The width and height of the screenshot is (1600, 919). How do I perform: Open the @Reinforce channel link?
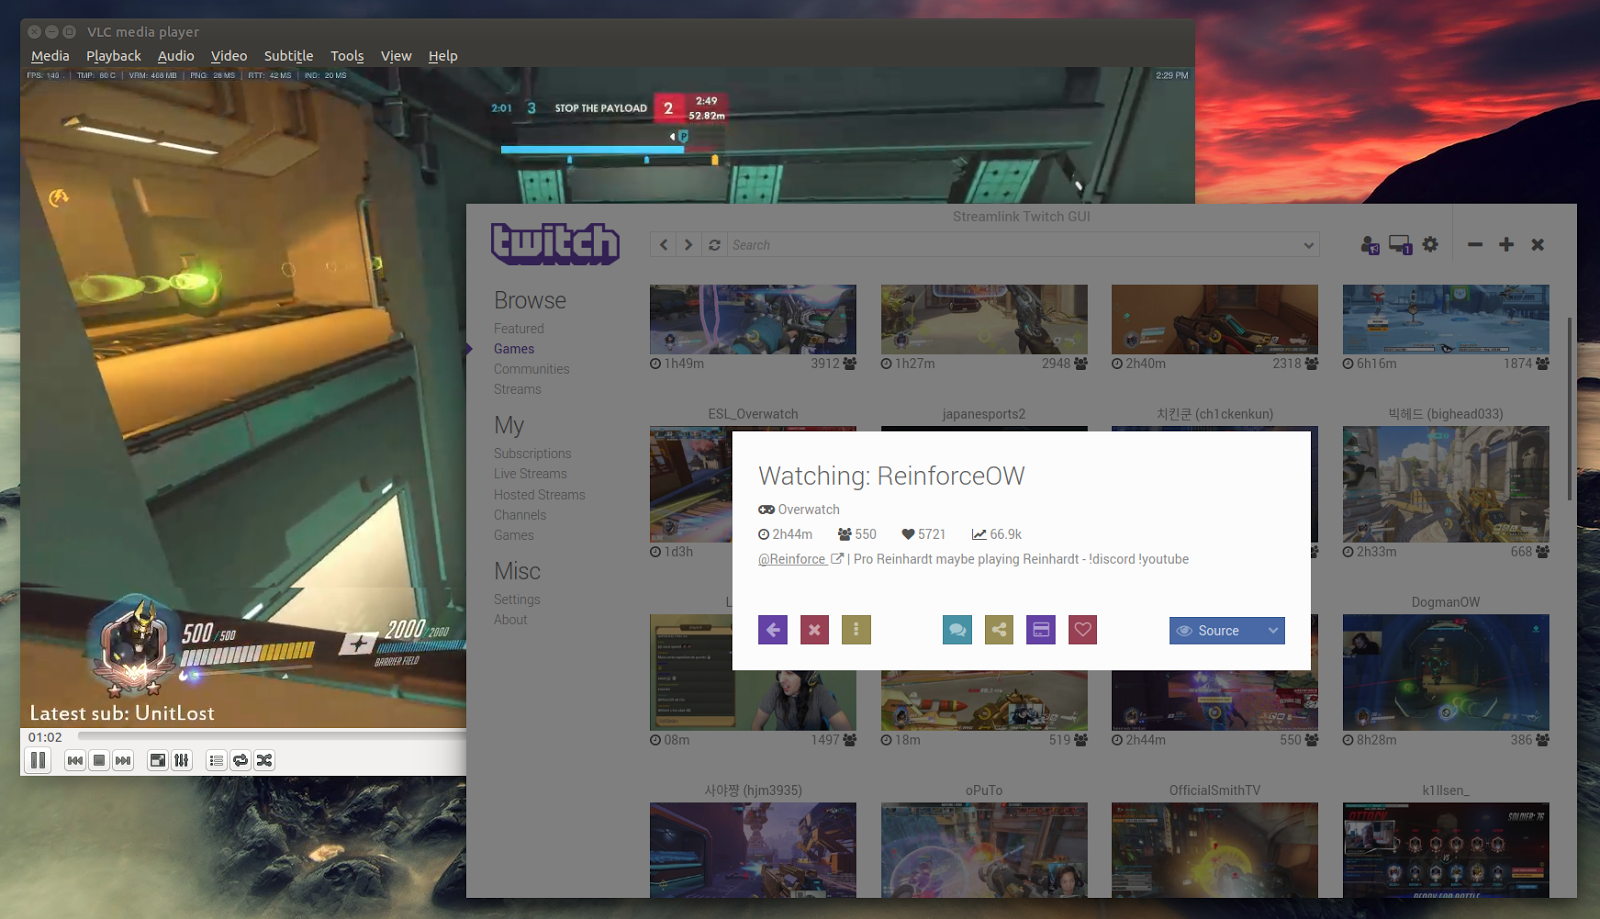click(x=793, y=559)
